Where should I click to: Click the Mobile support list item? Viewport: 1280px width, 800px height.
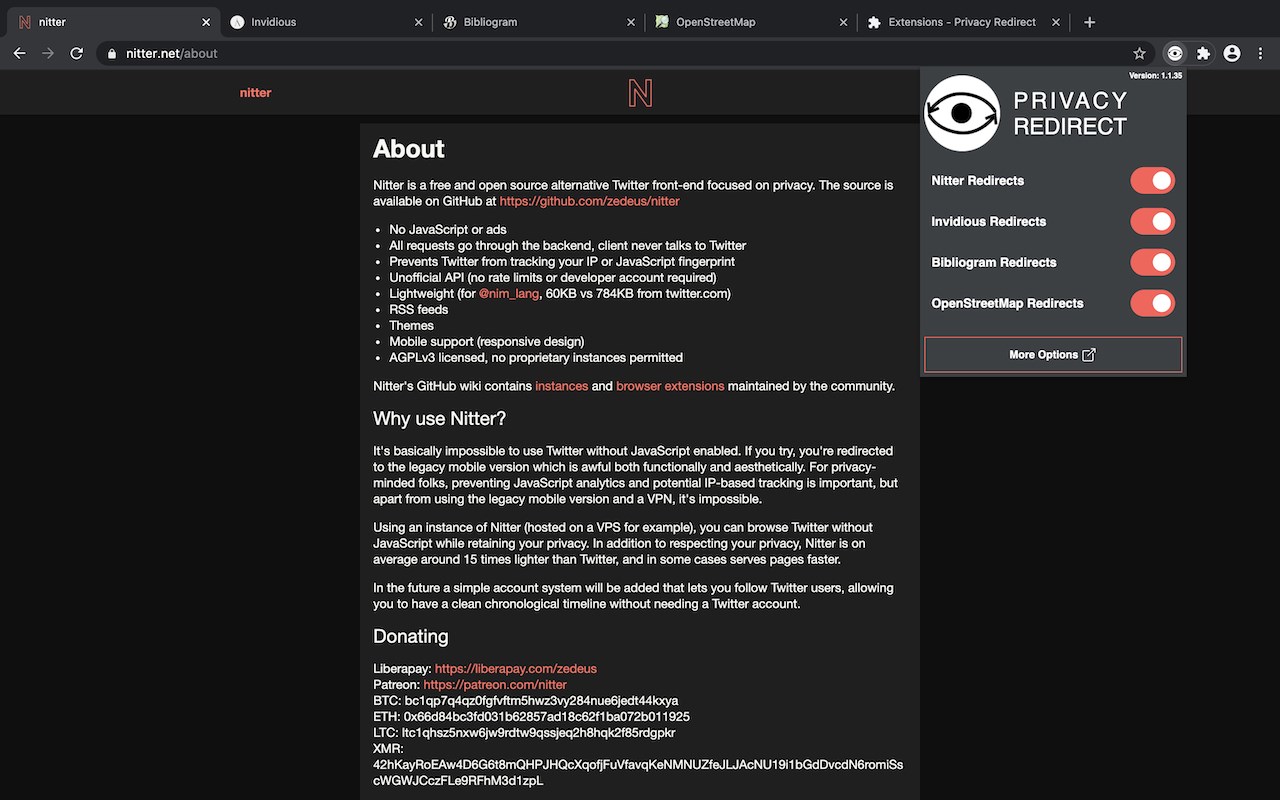pyautogui.click(x=486, y=342)
